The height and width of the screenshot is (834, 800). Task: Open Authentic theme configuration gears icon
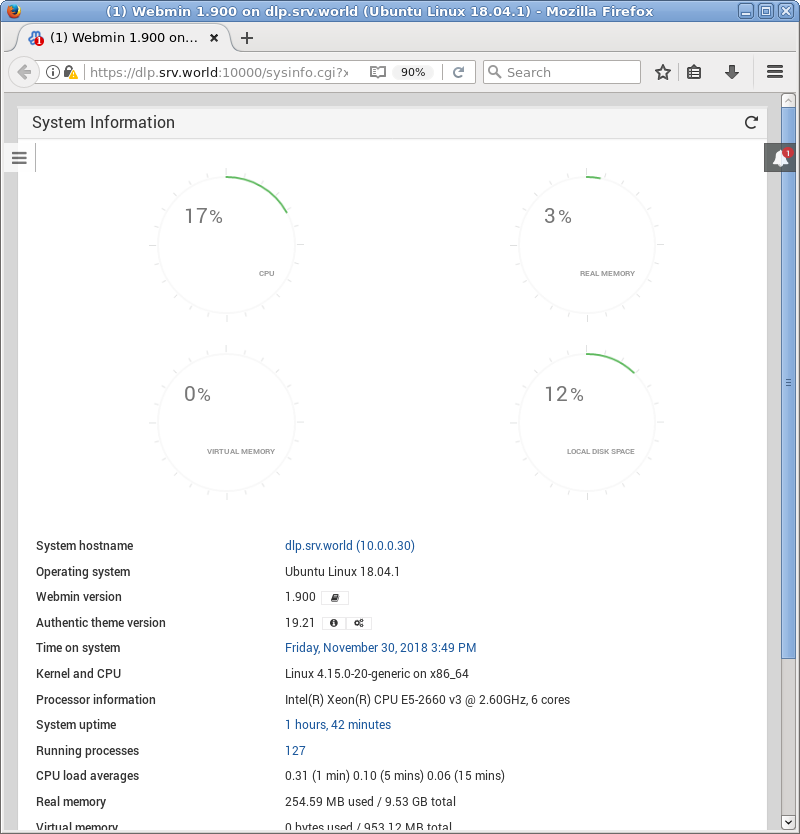359,623
